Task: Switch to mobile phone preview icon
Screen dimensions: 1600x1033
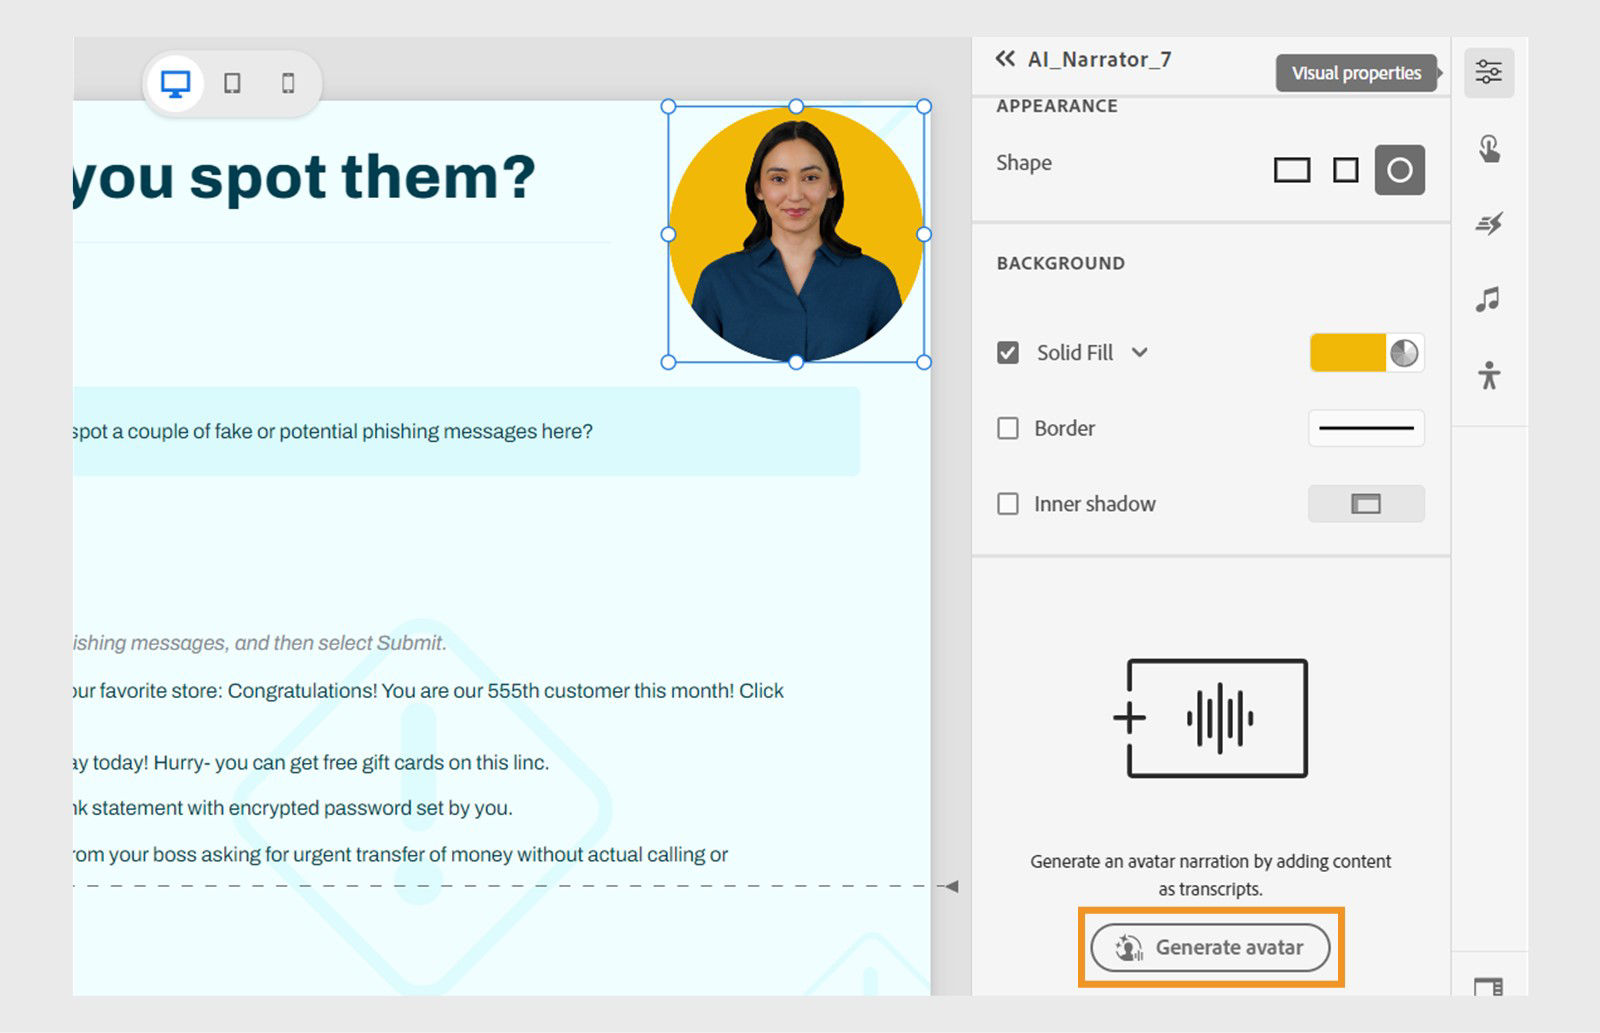Action: [x=288, y=85]
